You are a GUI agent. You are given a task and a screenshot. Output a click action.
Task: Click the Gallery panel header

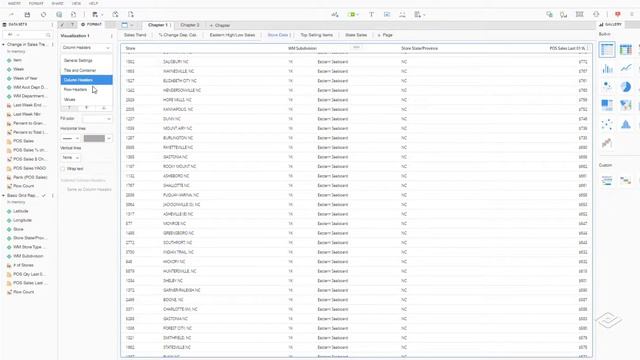pos(611,24)
